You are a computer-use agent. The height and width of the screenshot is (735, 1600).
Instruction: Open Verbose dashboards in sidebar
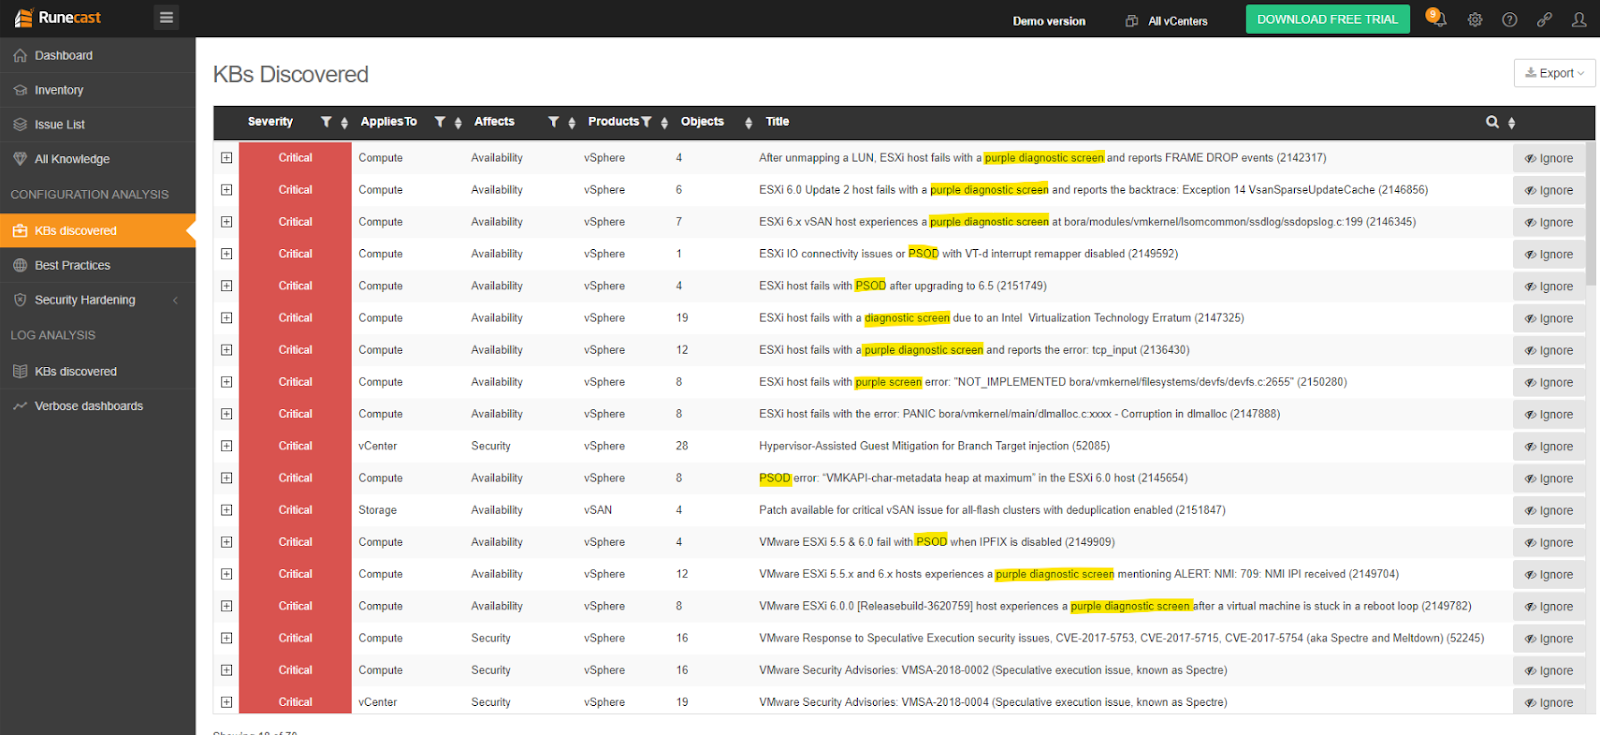pos(98,406)
